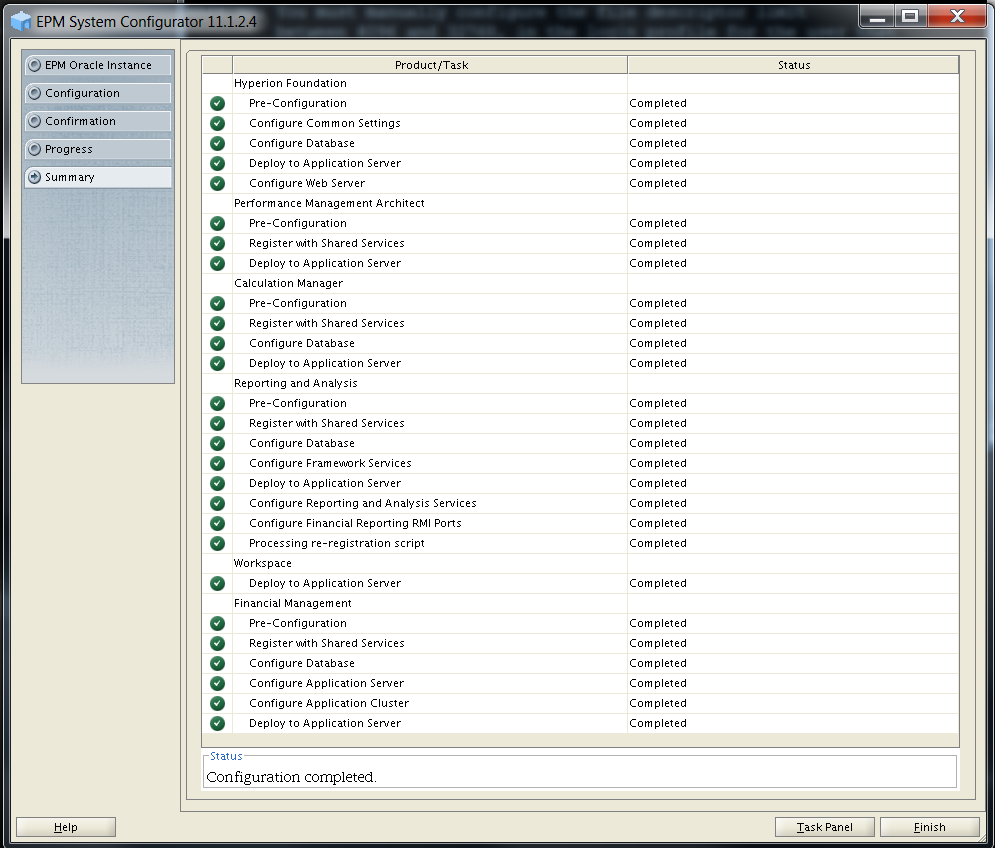
Task: Select Processing re-registration script task
Action: click(336, 543)
